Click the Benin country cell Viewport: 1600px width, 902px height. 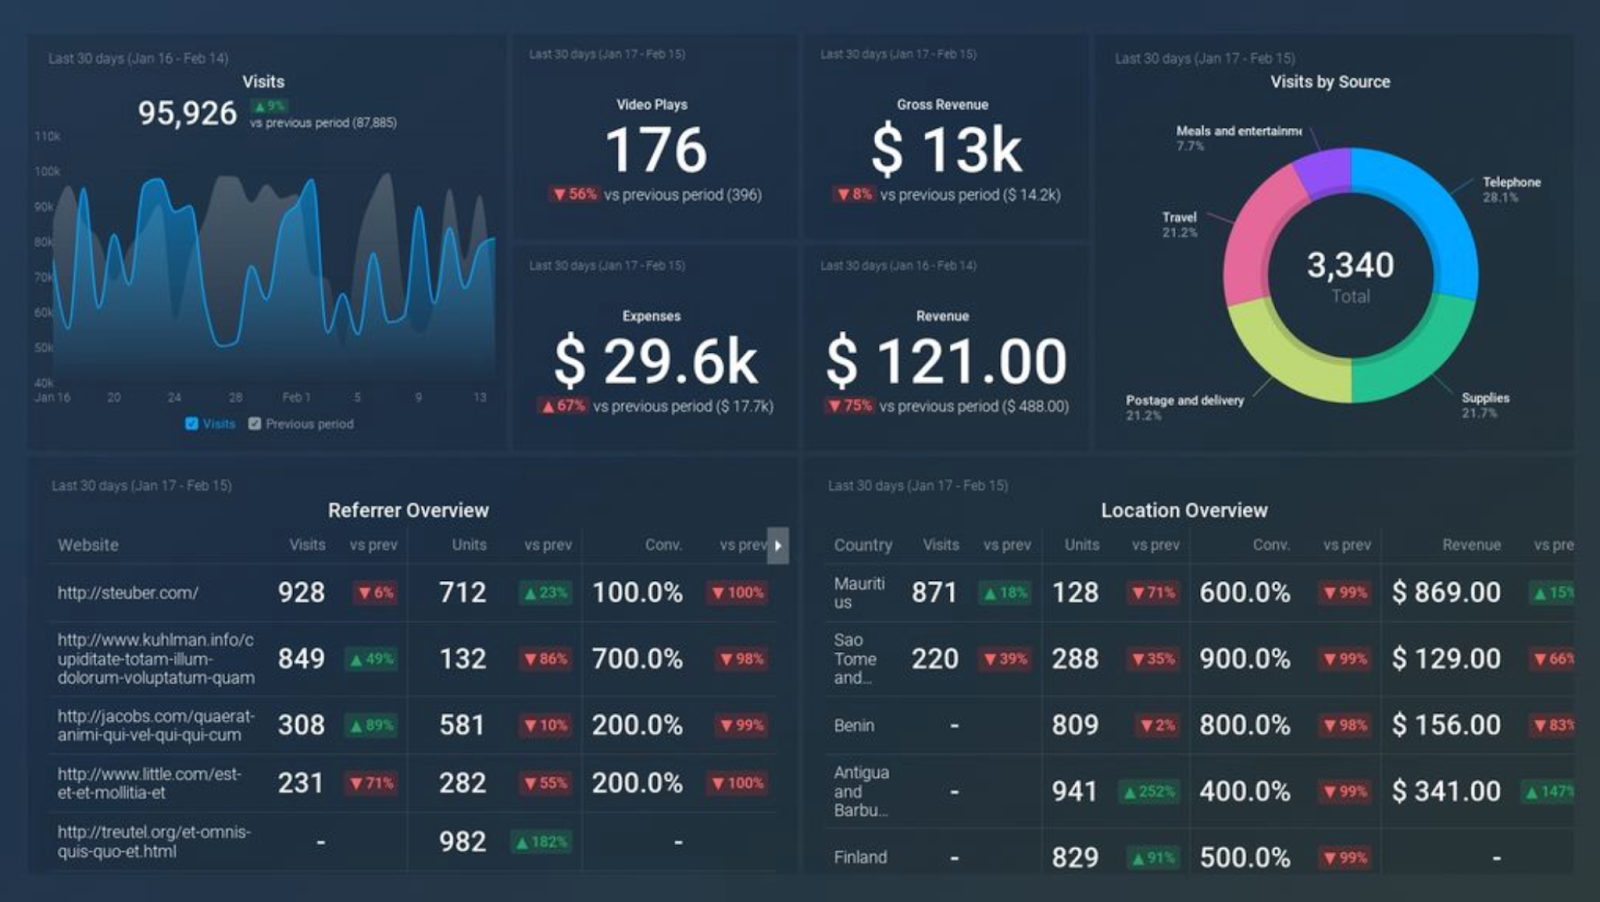tap(854, 726)
